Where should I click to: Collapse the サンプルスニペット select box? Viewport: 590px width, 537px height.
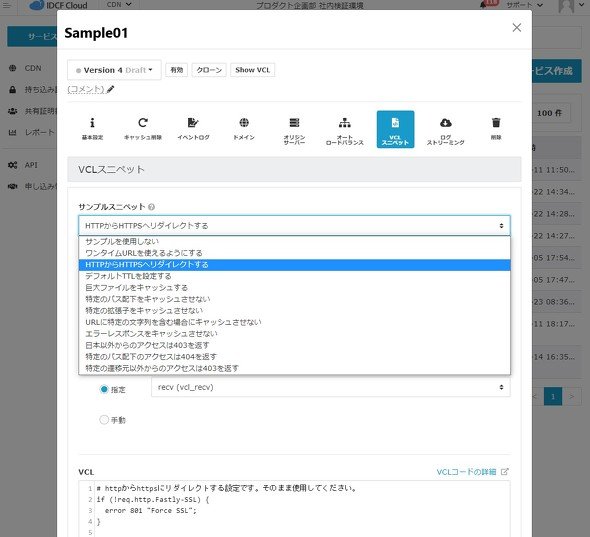click(294, 225)
